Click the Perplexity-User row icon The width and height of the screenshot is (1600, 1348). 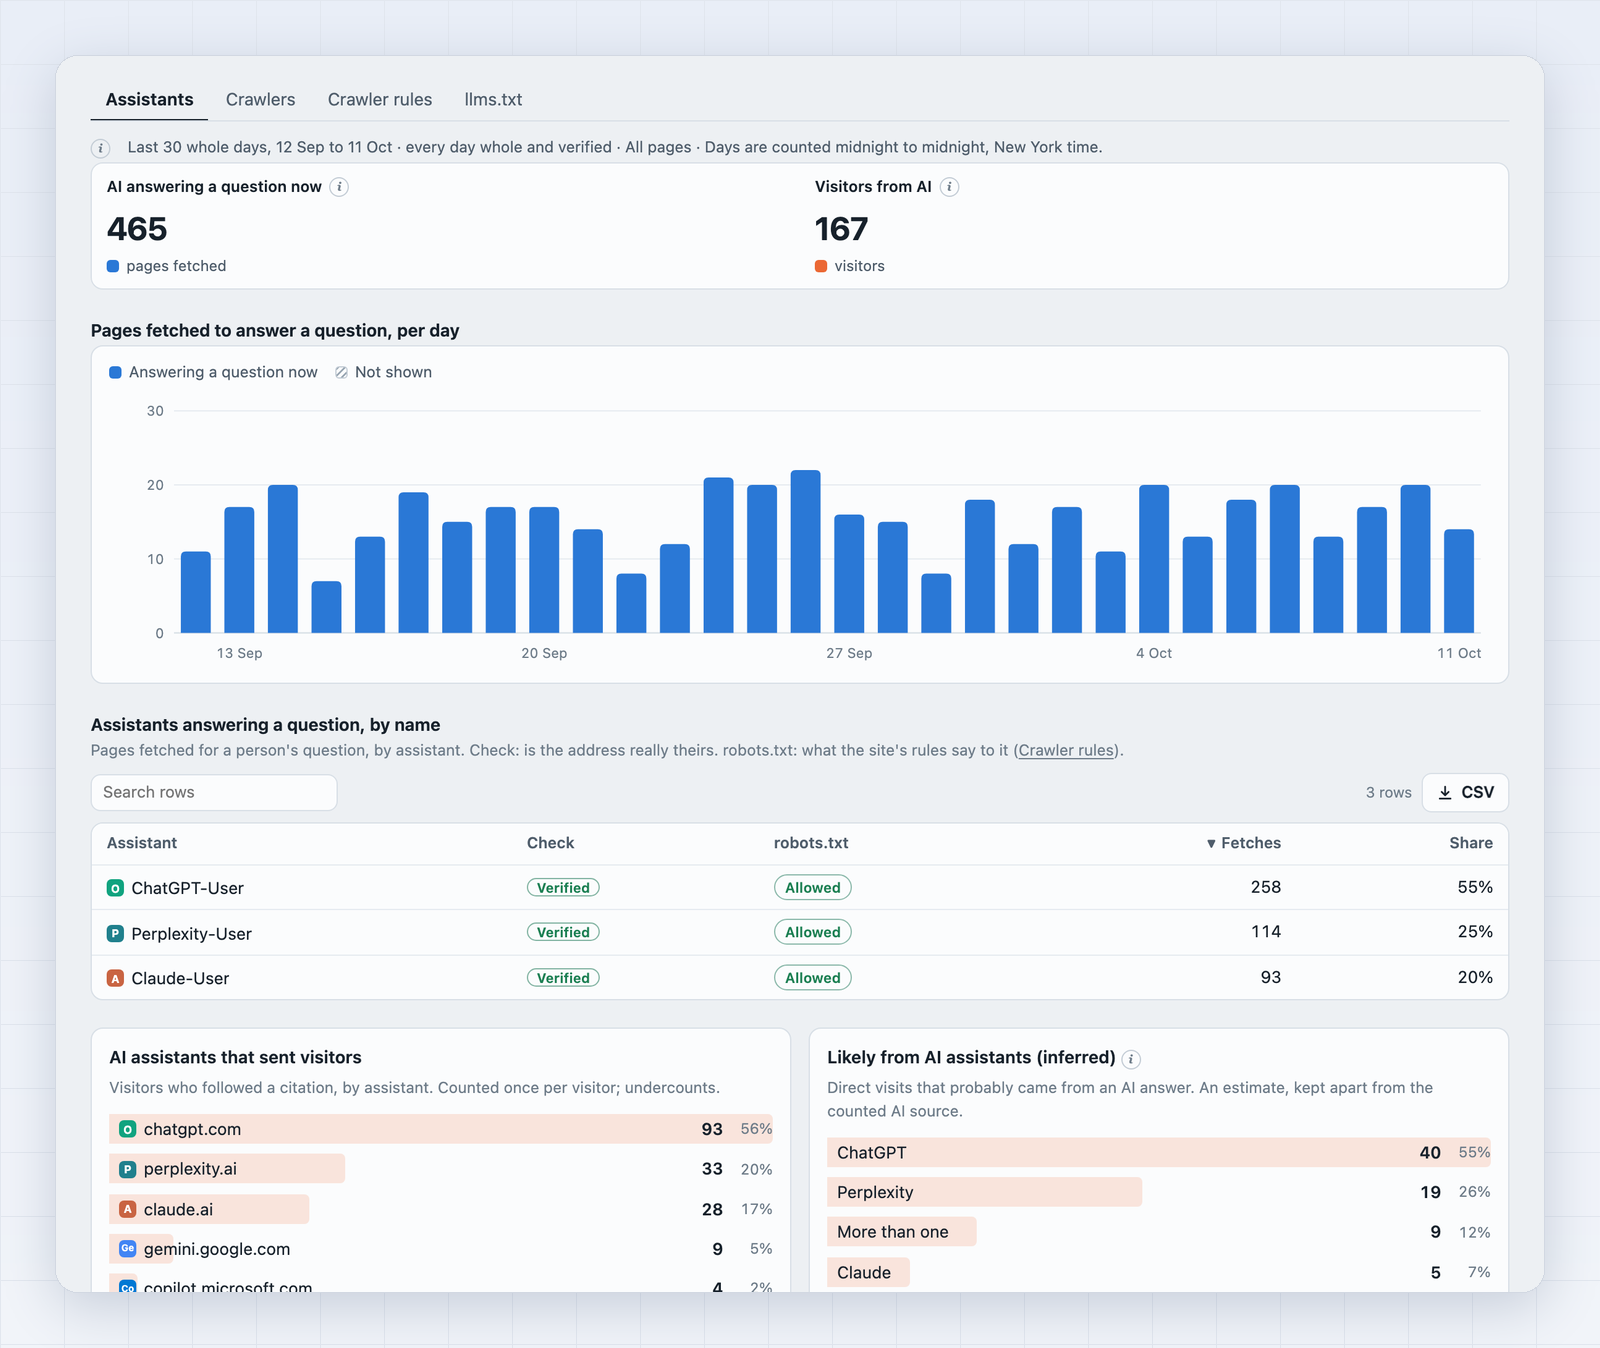115,934
